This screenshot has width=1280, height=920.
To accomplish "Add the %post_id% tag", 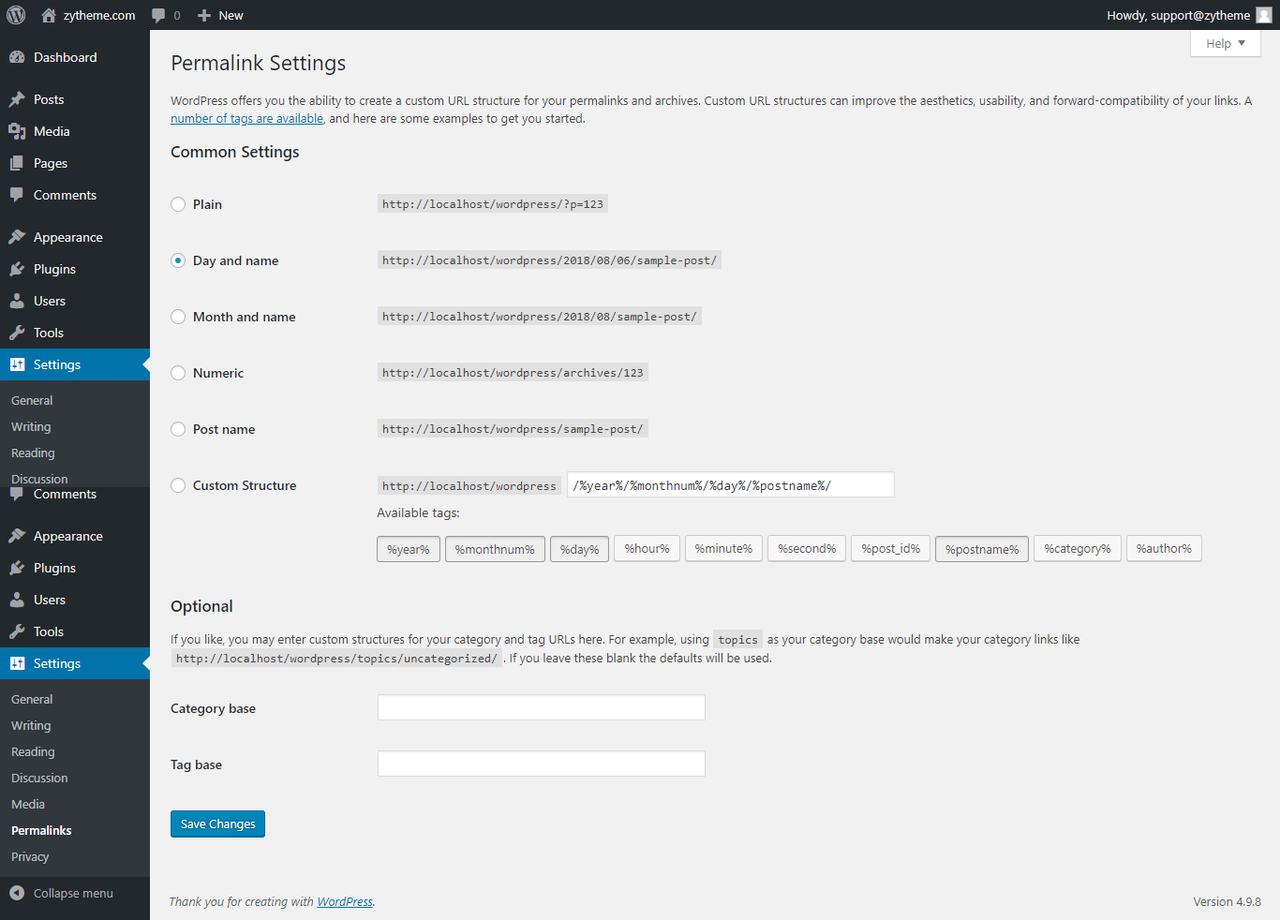I will click(891, 548).
